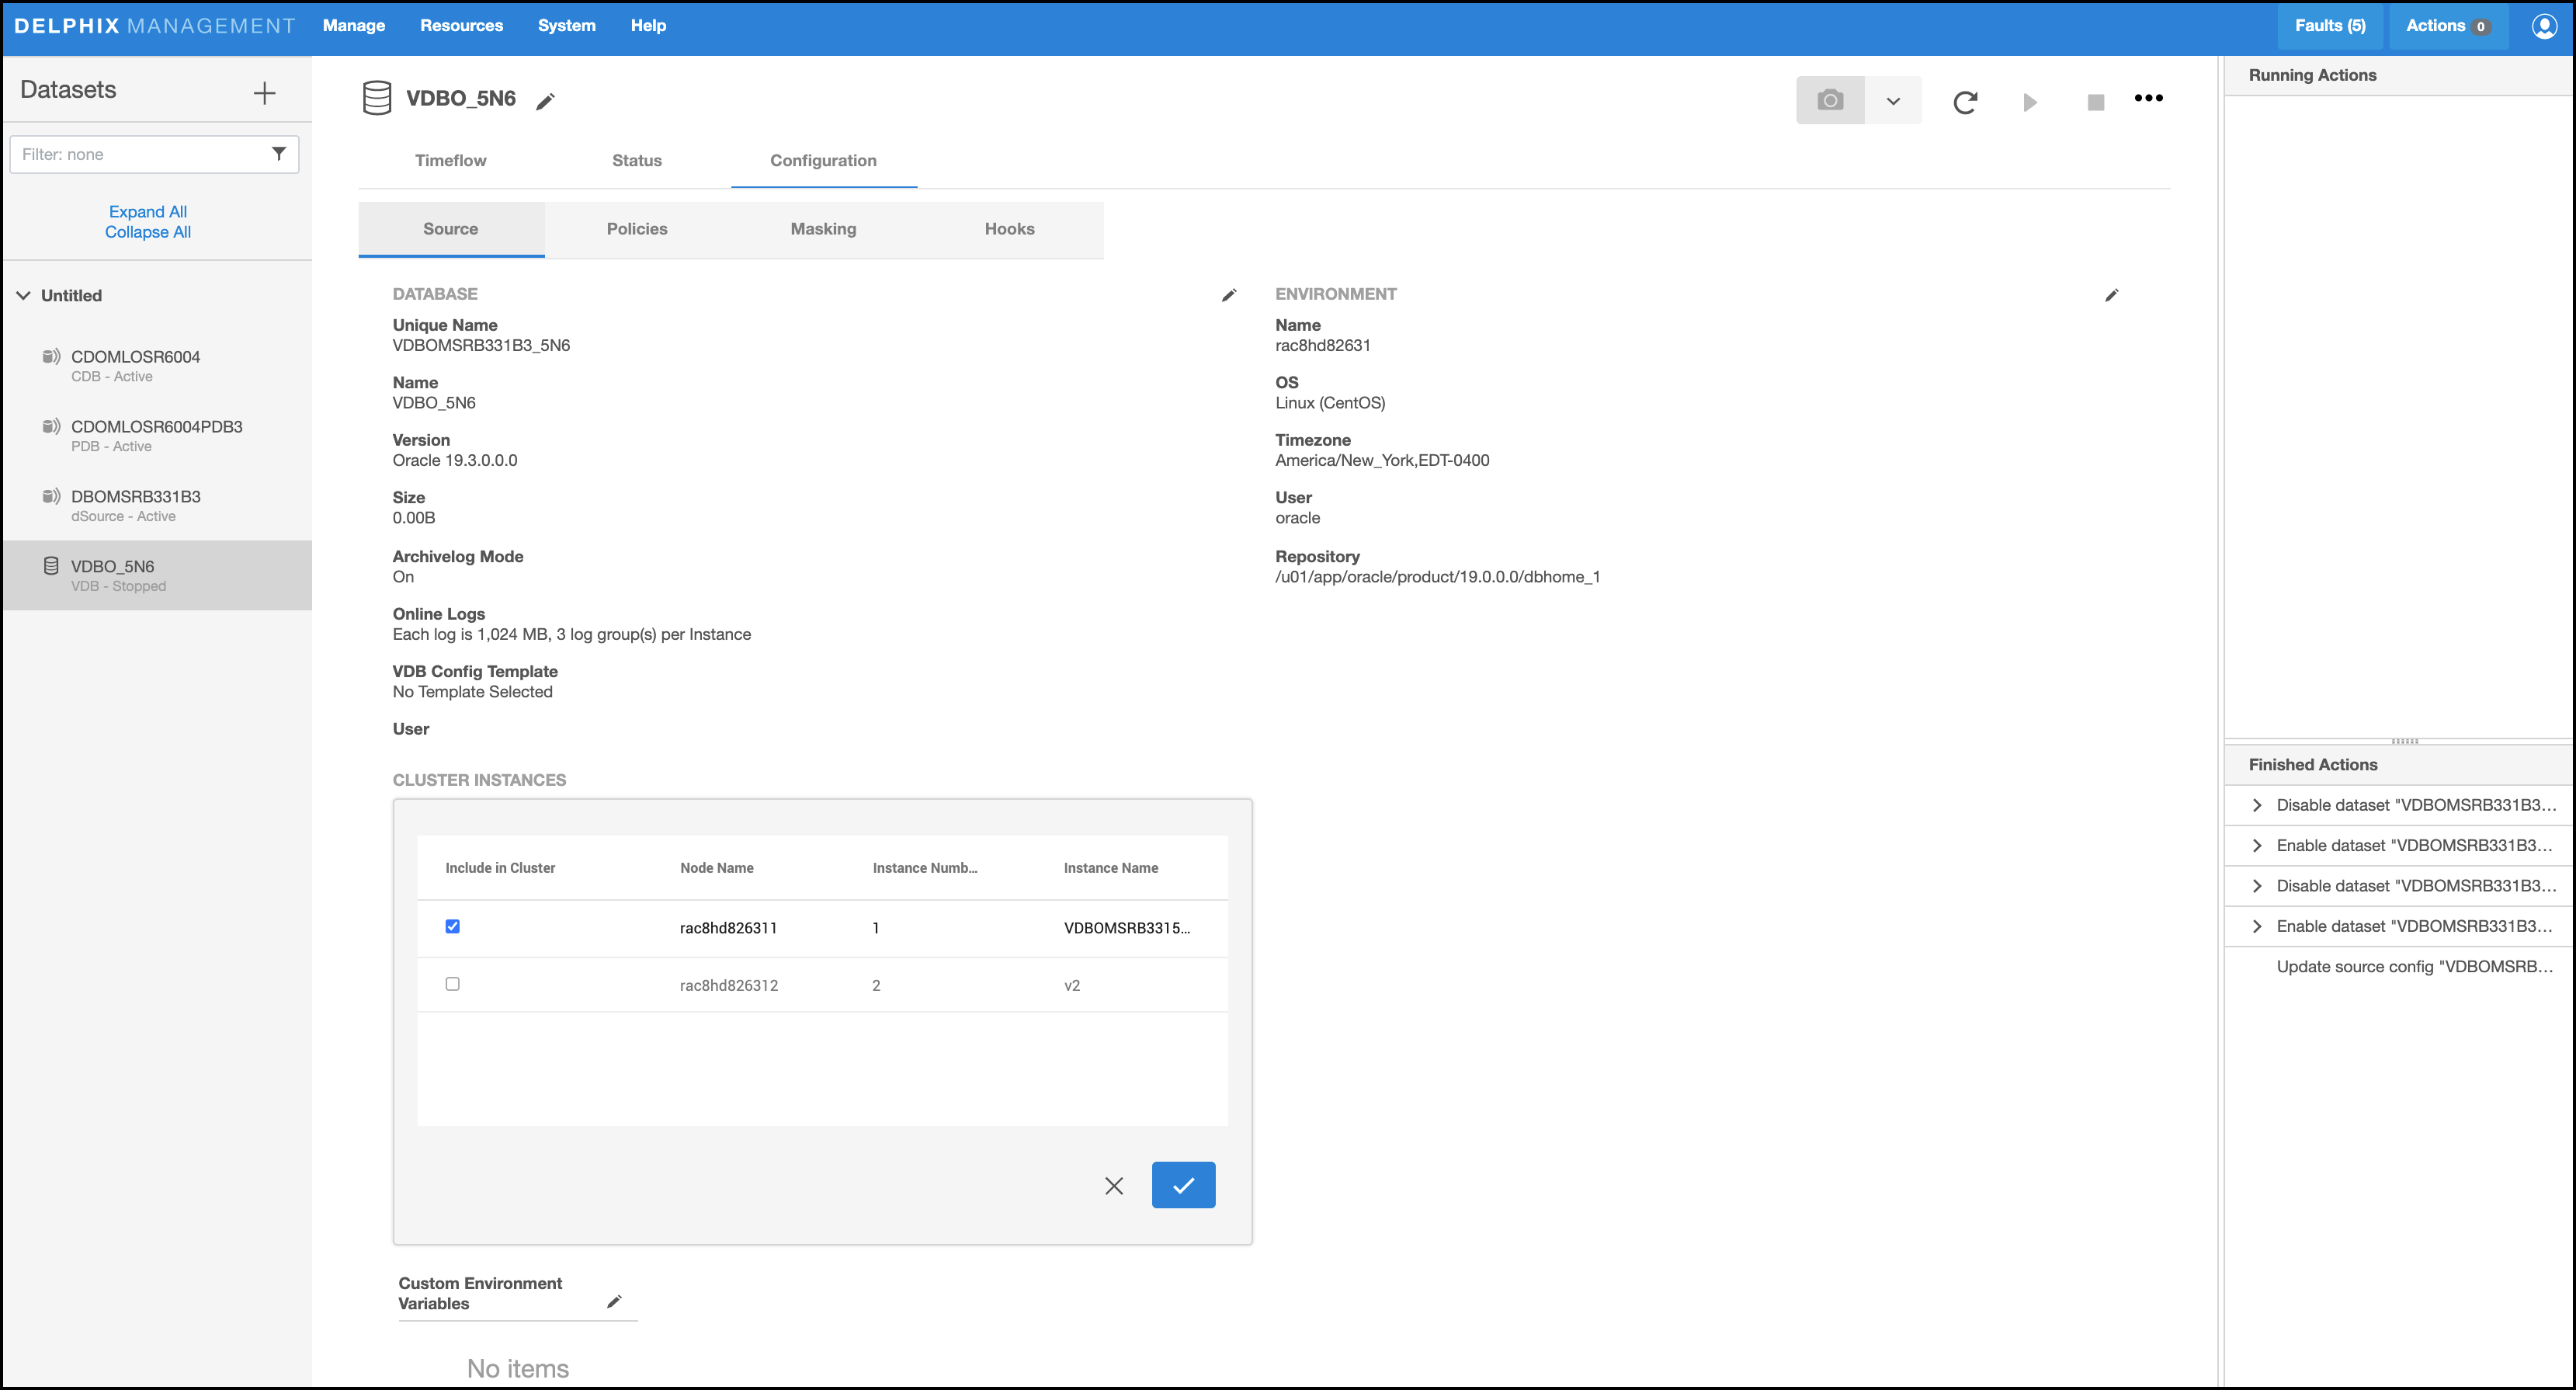Click the stop VDB square icon

coord(2095,102)
